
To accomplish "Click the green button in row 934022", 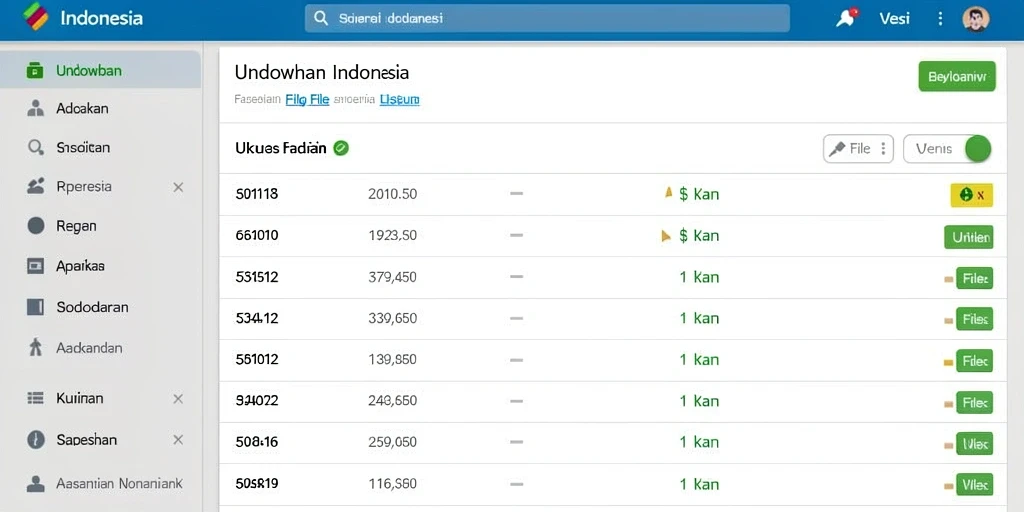I will pos(974,402).
